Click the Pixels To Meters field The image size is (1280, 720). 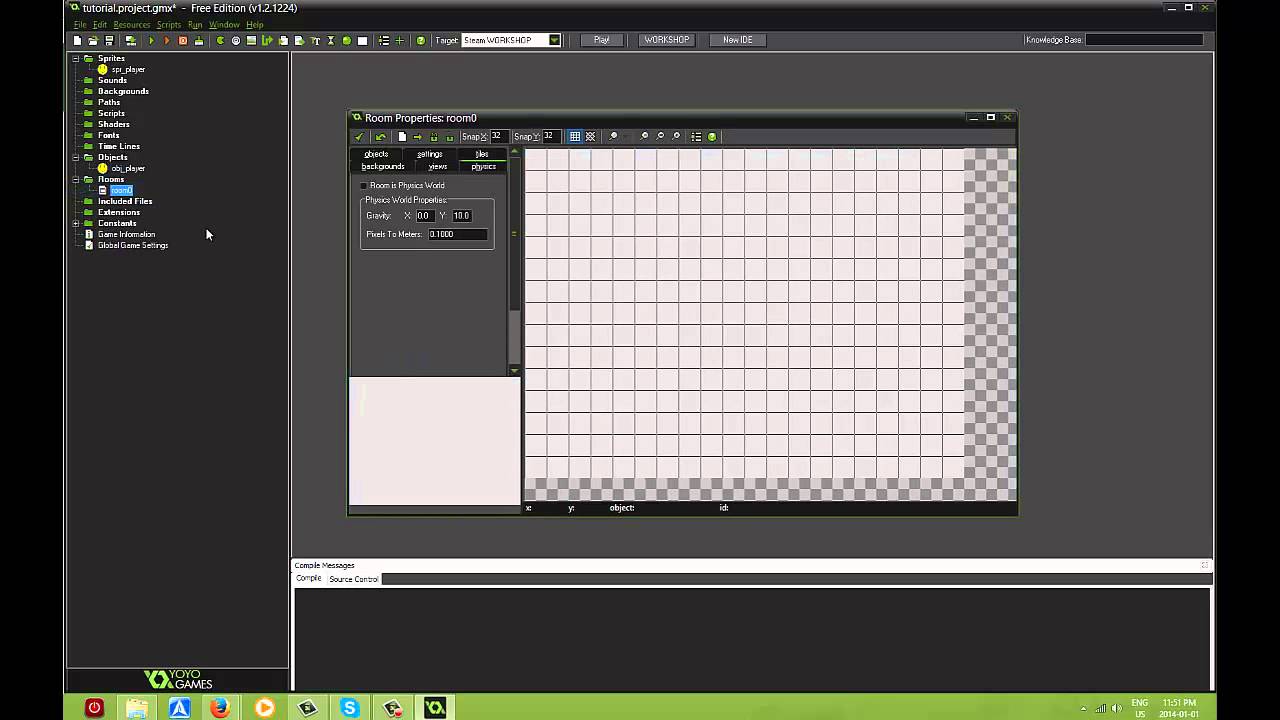tap(458, 234)
